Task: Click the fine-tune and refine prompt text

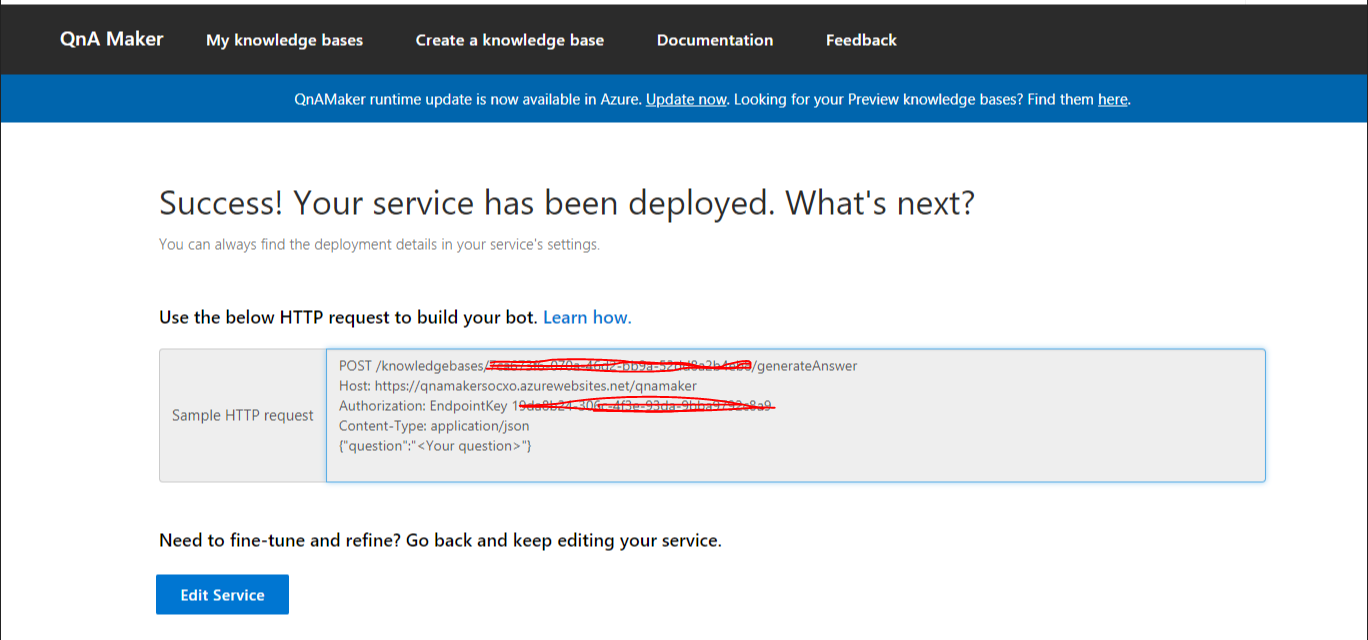Action: pyautogui.click(x=440, y=540)
